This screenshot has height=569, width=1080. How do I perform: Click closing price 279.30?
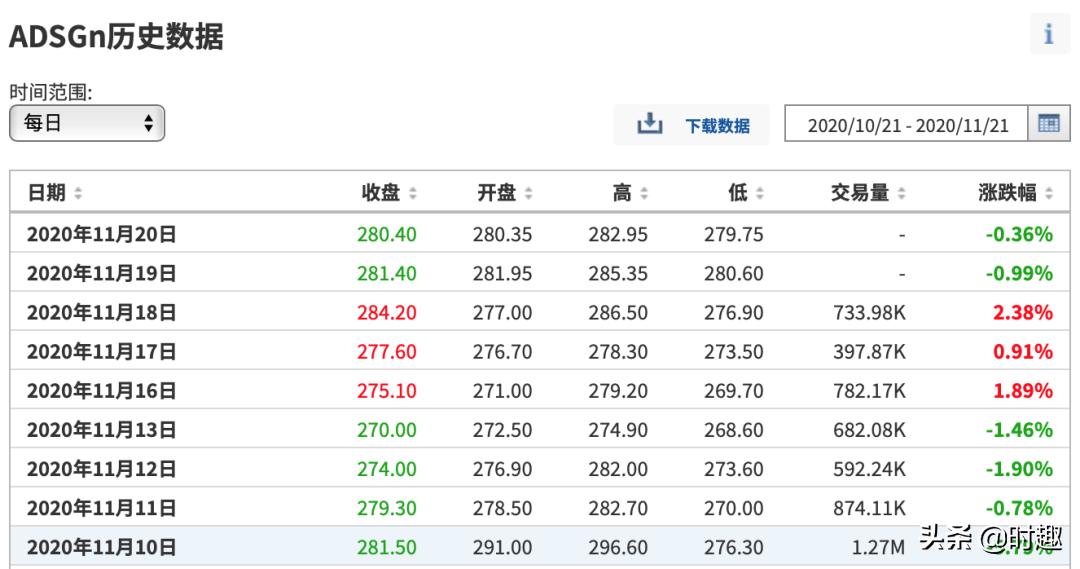[386, 508]
